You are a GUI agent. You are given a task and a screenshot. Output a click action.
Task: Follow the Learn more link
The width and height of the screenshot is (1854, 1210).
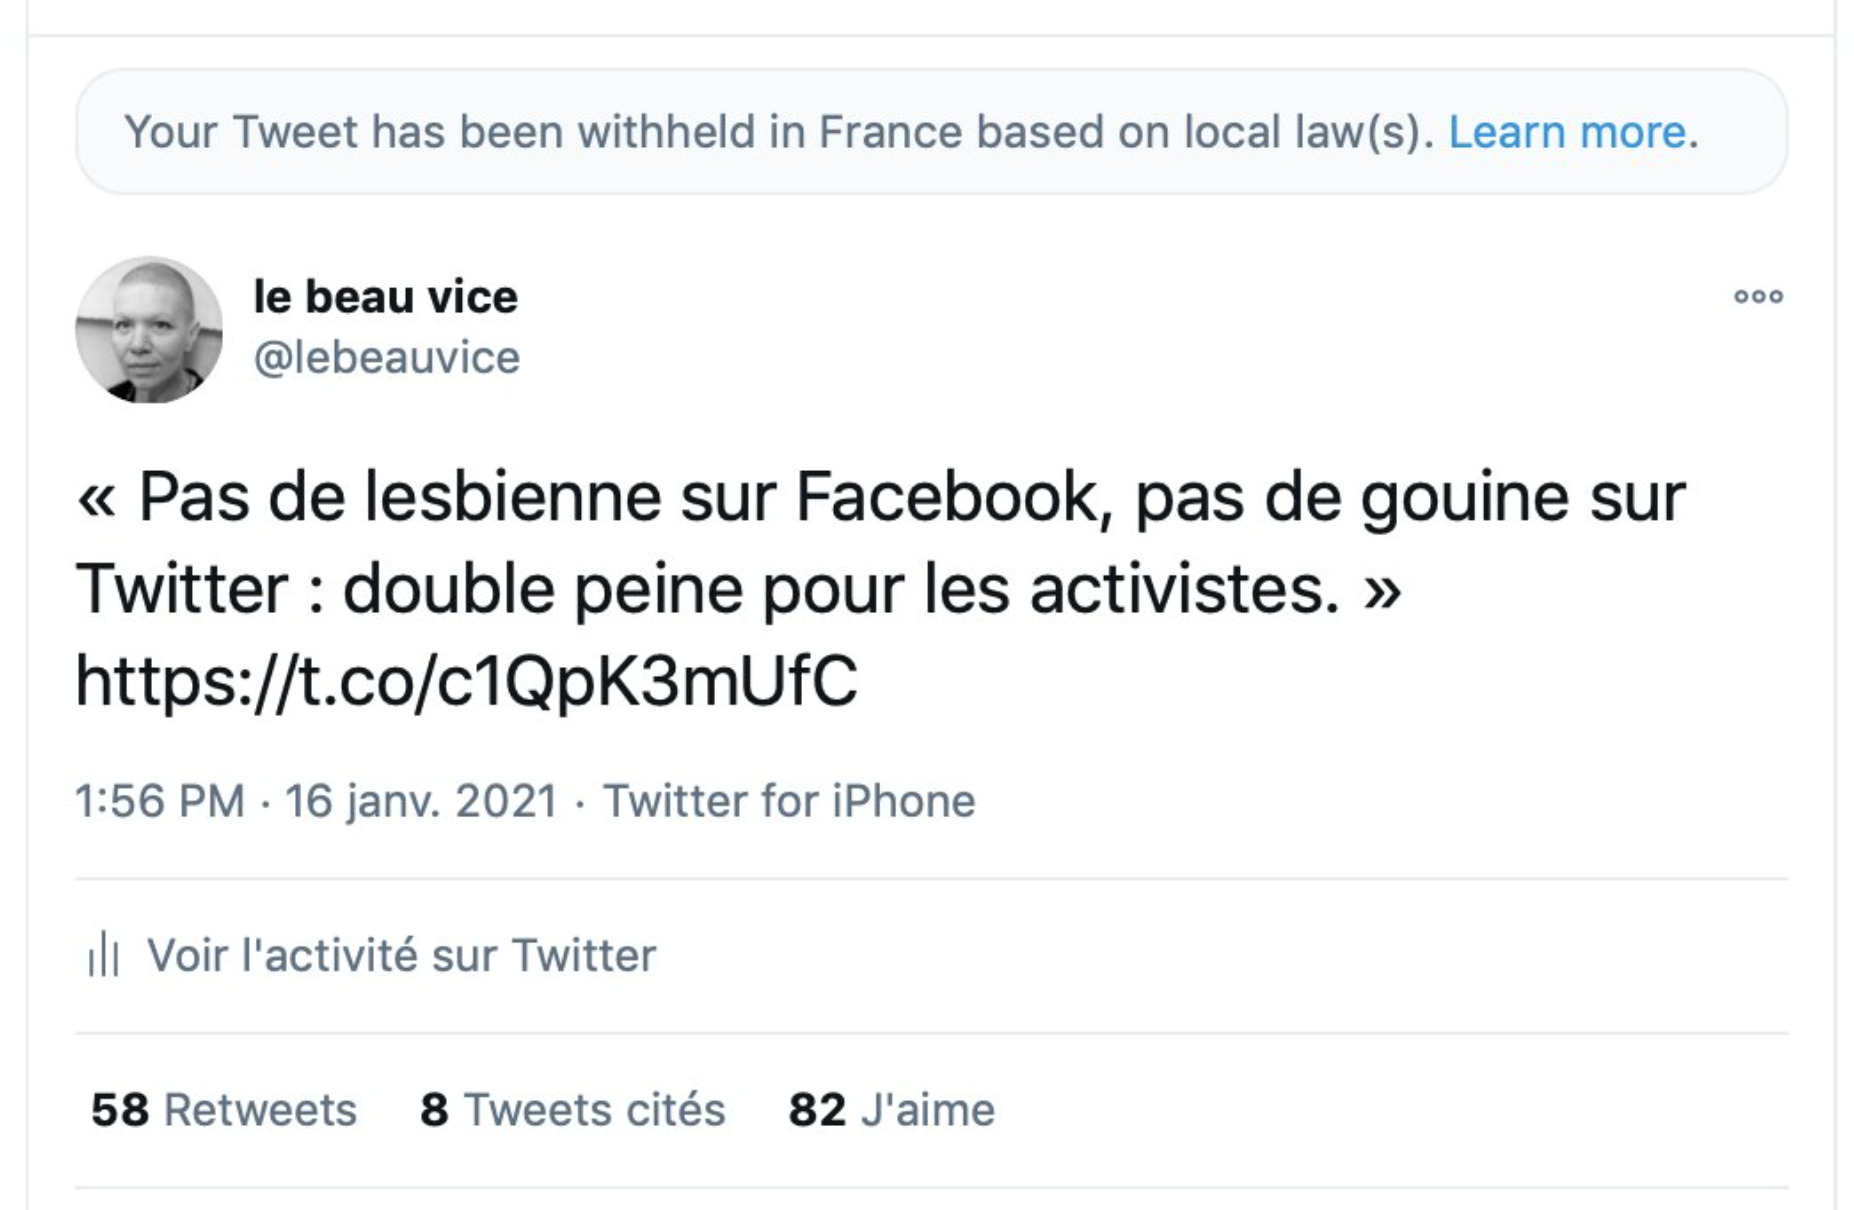pyautogui.click(x=1567, y=132)
